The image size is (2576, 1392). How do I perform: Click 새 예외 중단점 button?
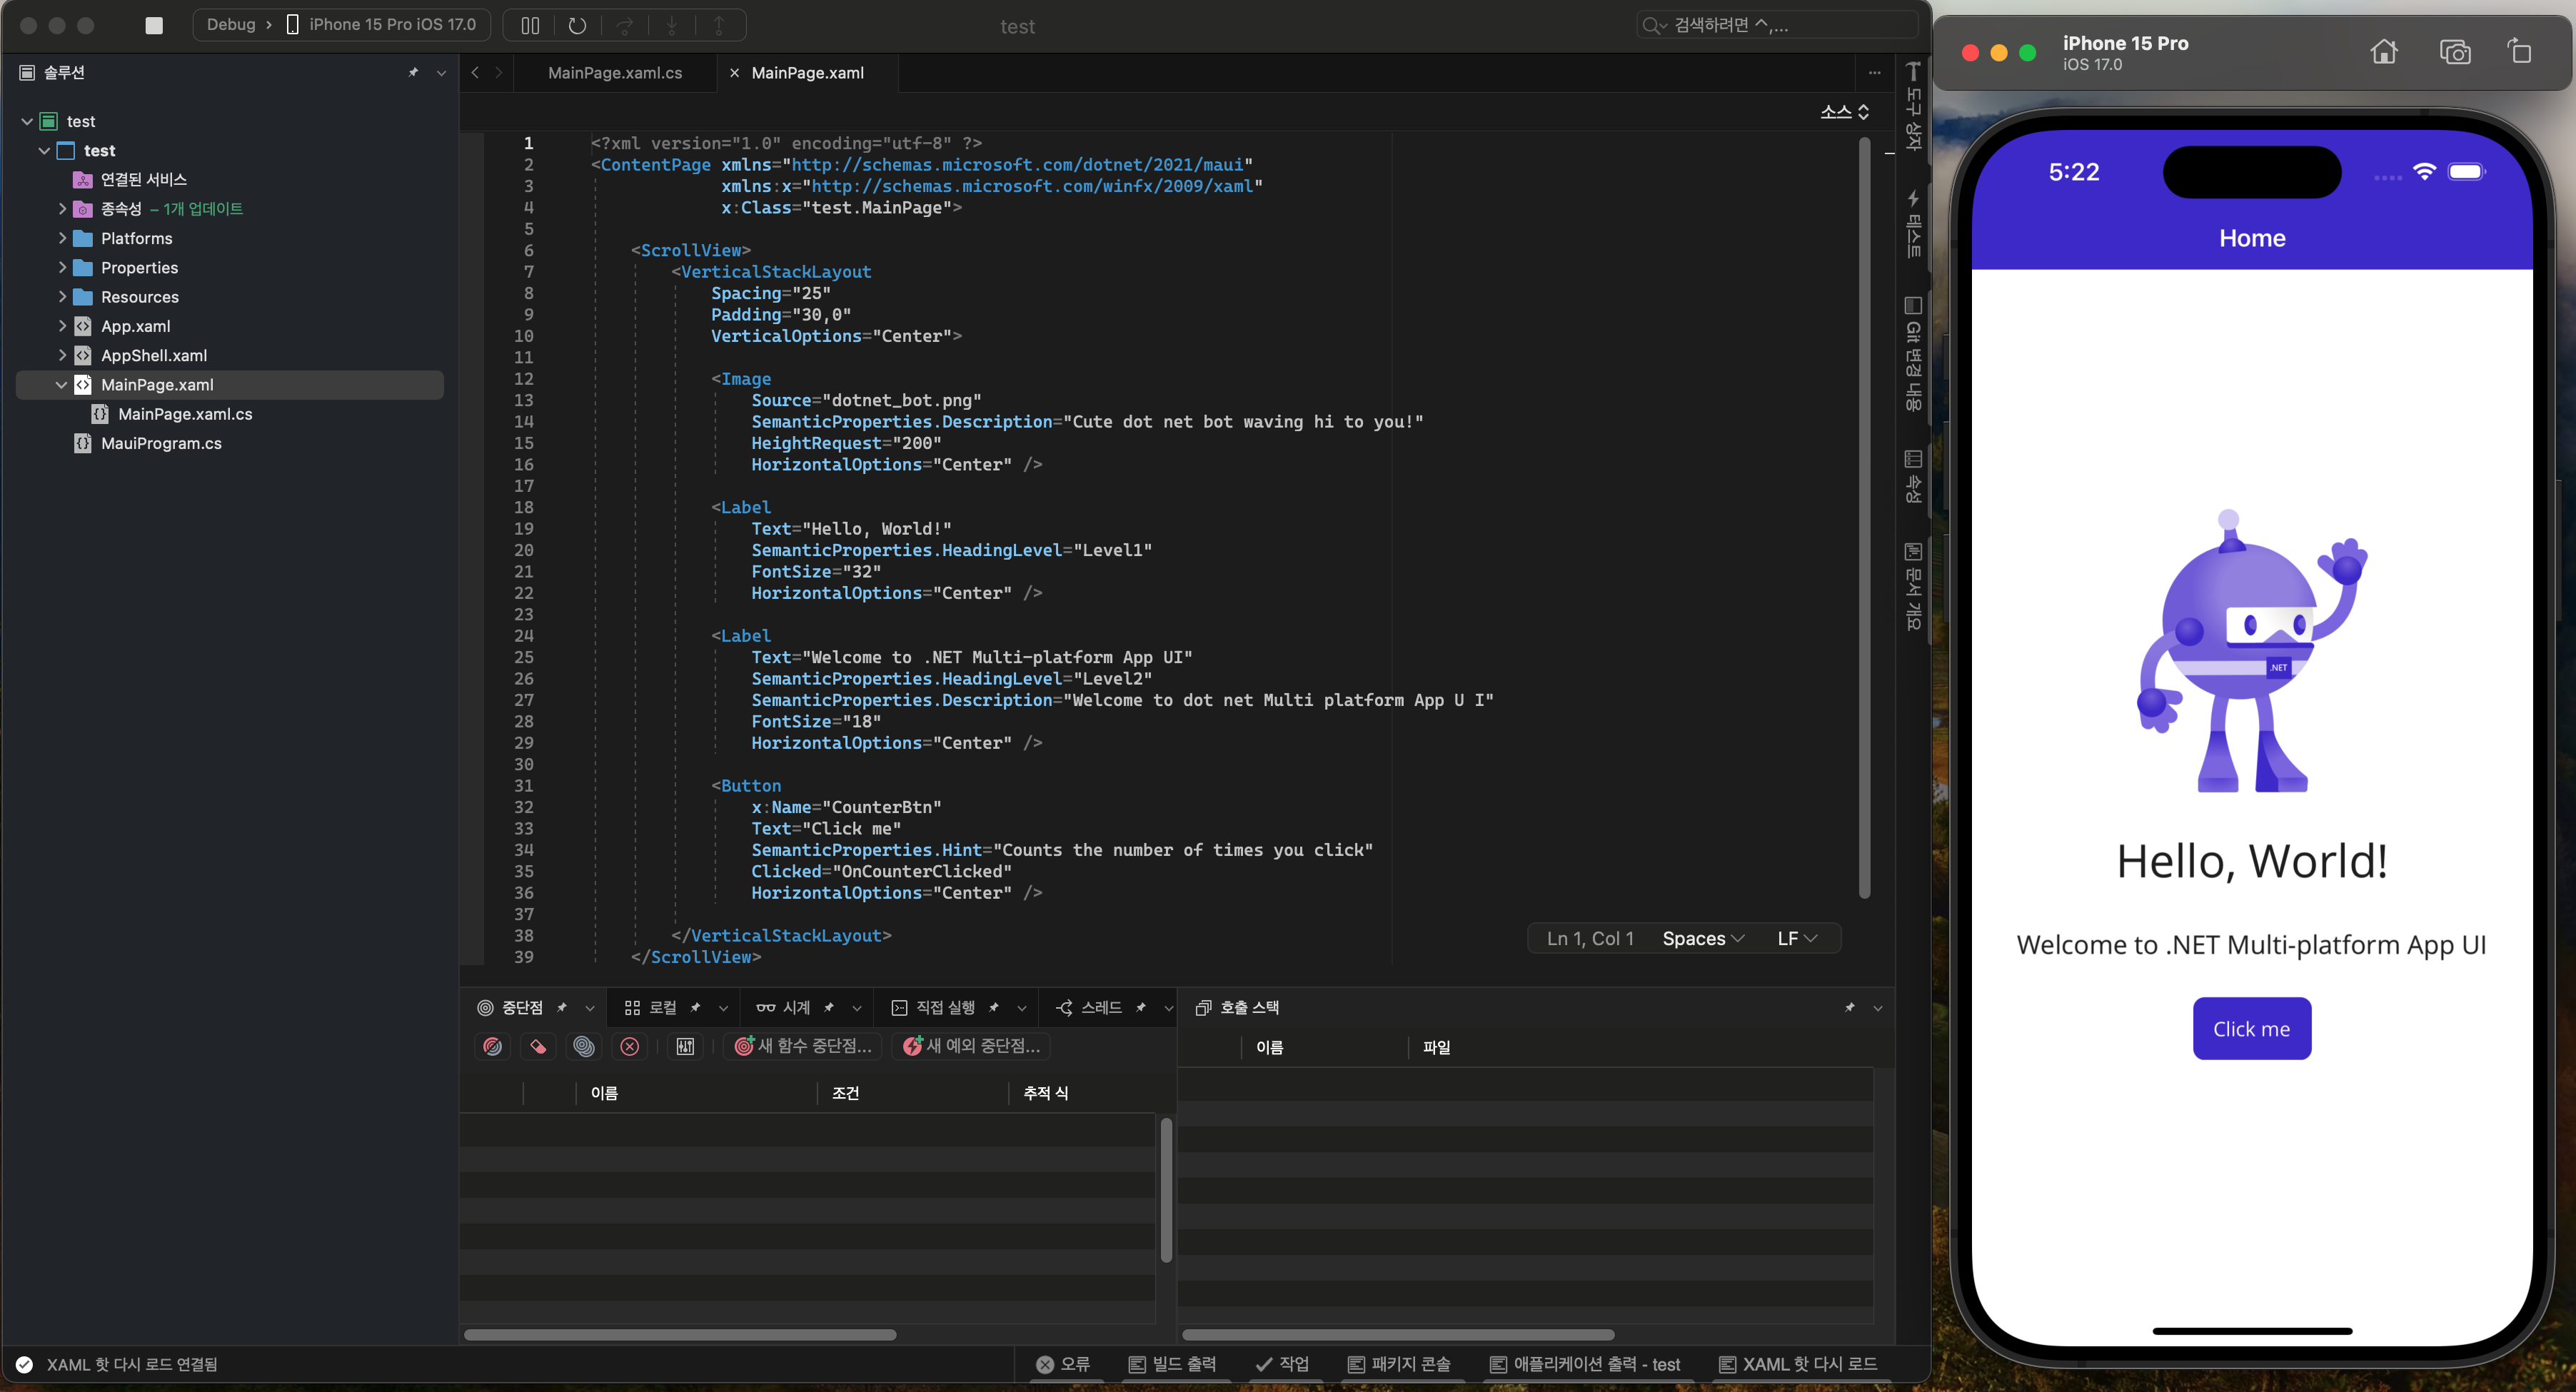click(972, 1046)
